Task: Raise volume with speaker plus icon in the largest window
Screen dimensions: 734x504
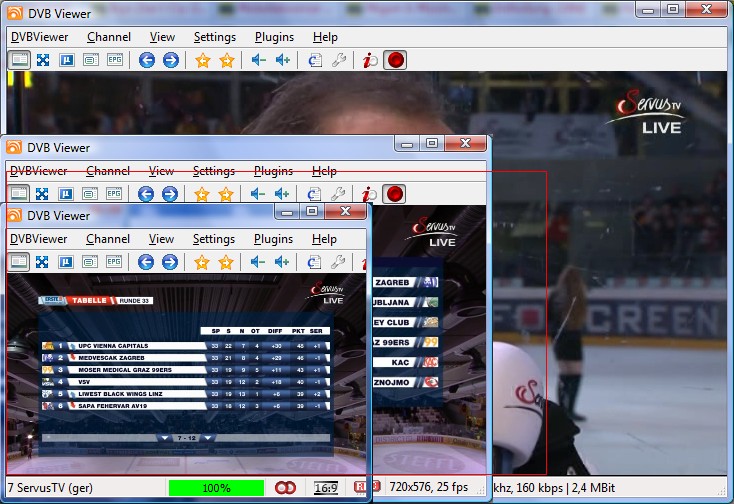Action: coord(282,60)
